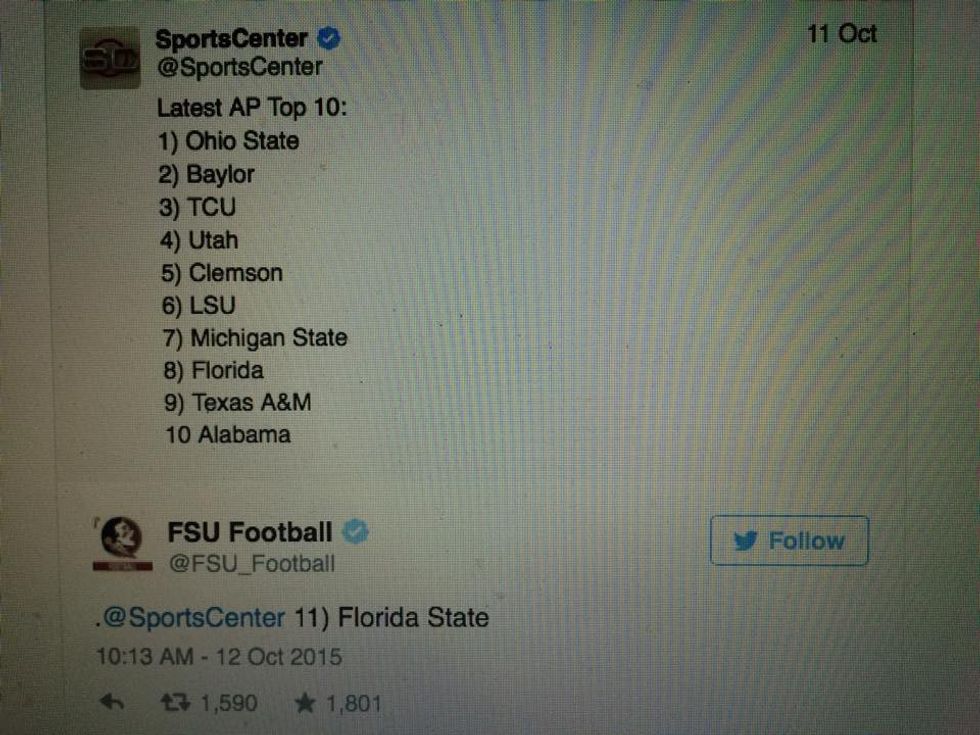
Task: Click SportsCenter's verified badge
Action: (328, 40)
